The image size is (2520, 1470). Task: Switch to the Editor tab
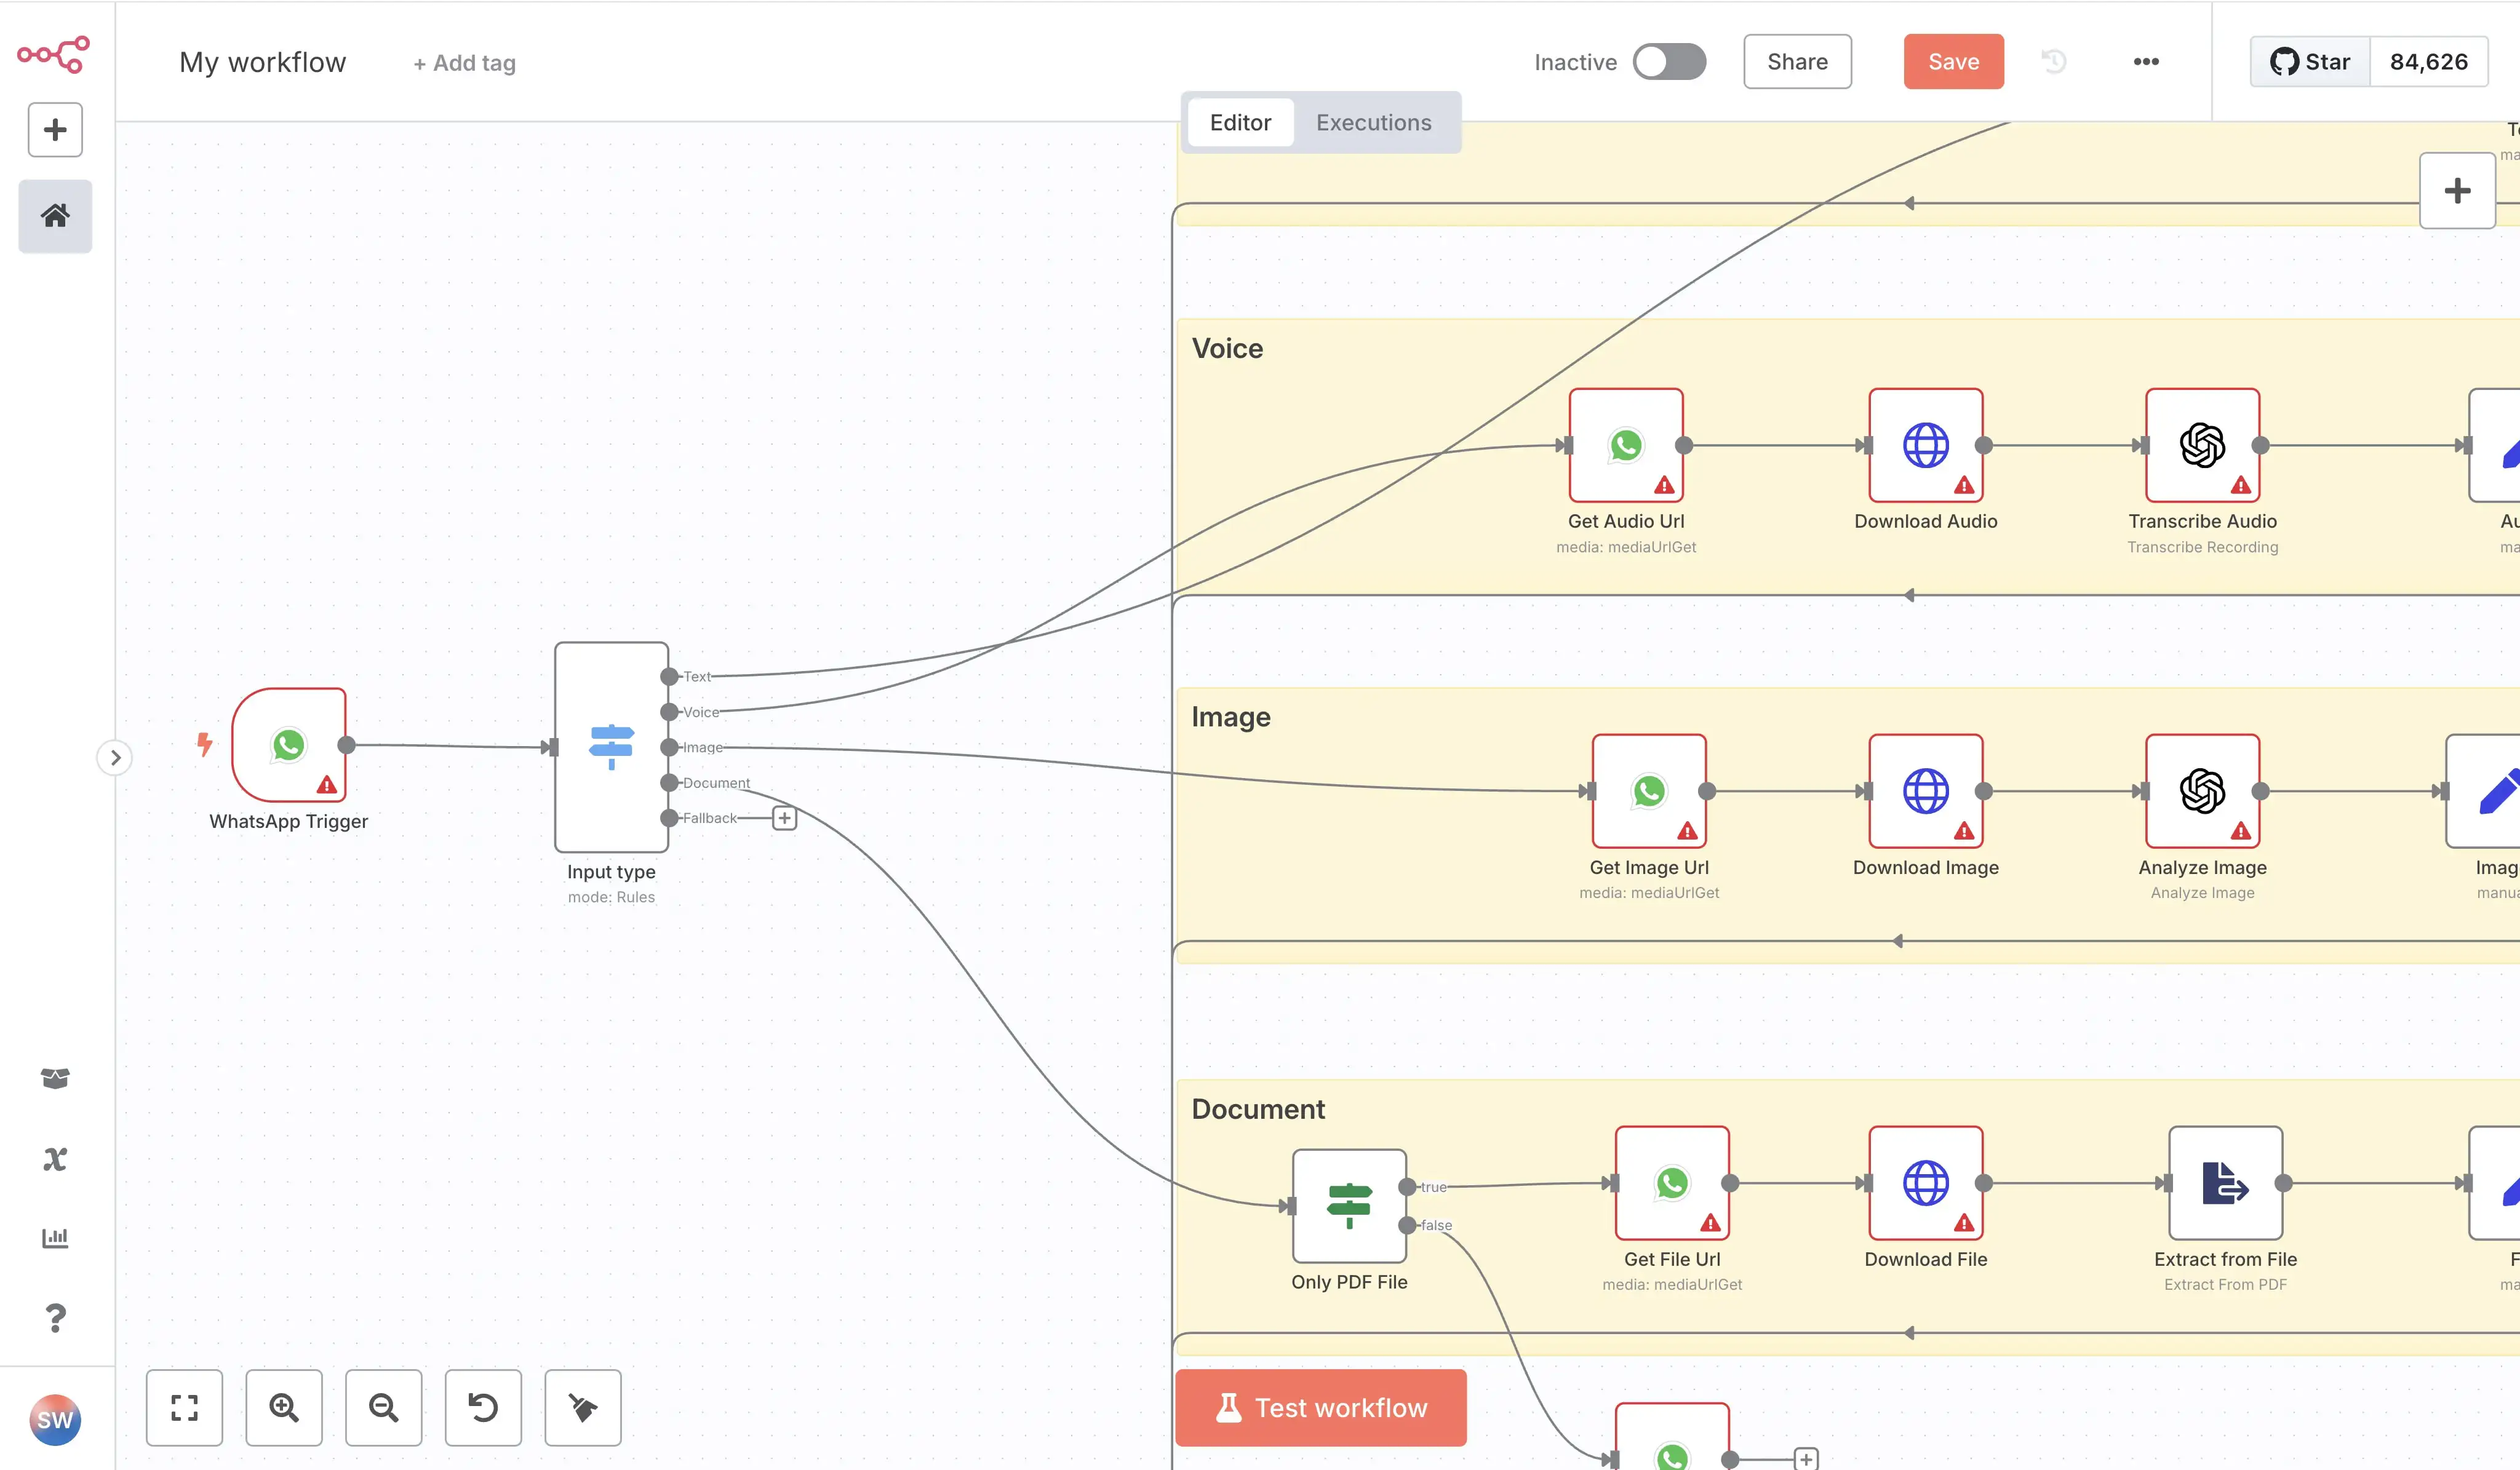tap(1240, 122)
